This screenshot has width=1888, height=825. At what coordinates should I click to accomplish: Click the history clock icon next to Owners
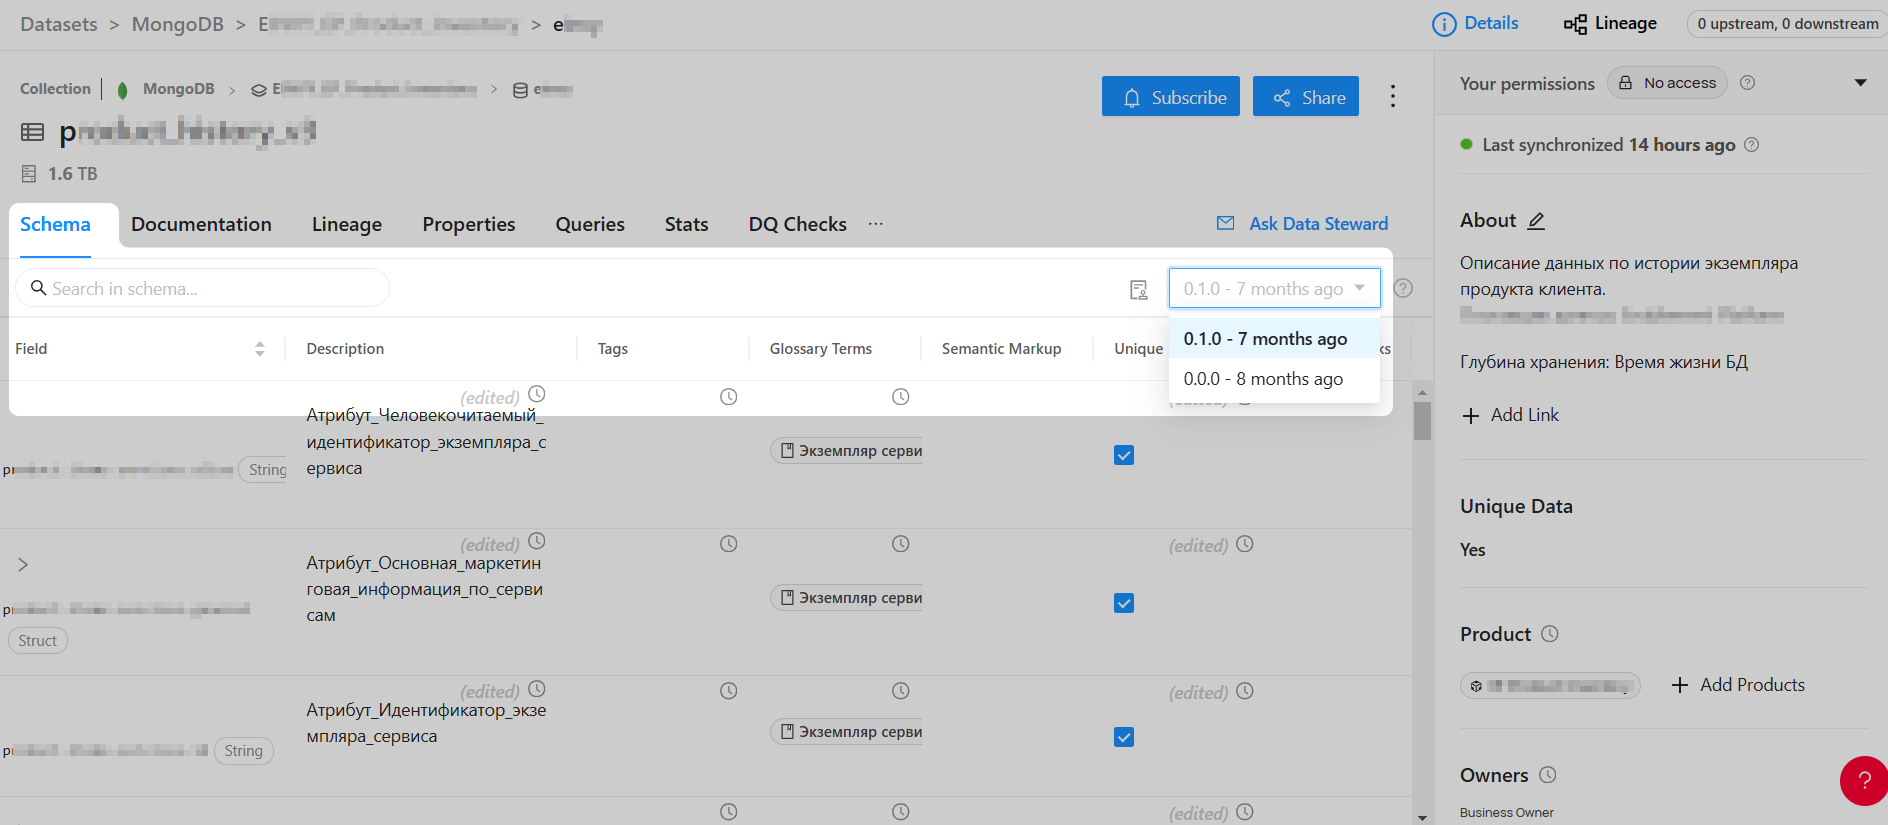point(1547,775)
